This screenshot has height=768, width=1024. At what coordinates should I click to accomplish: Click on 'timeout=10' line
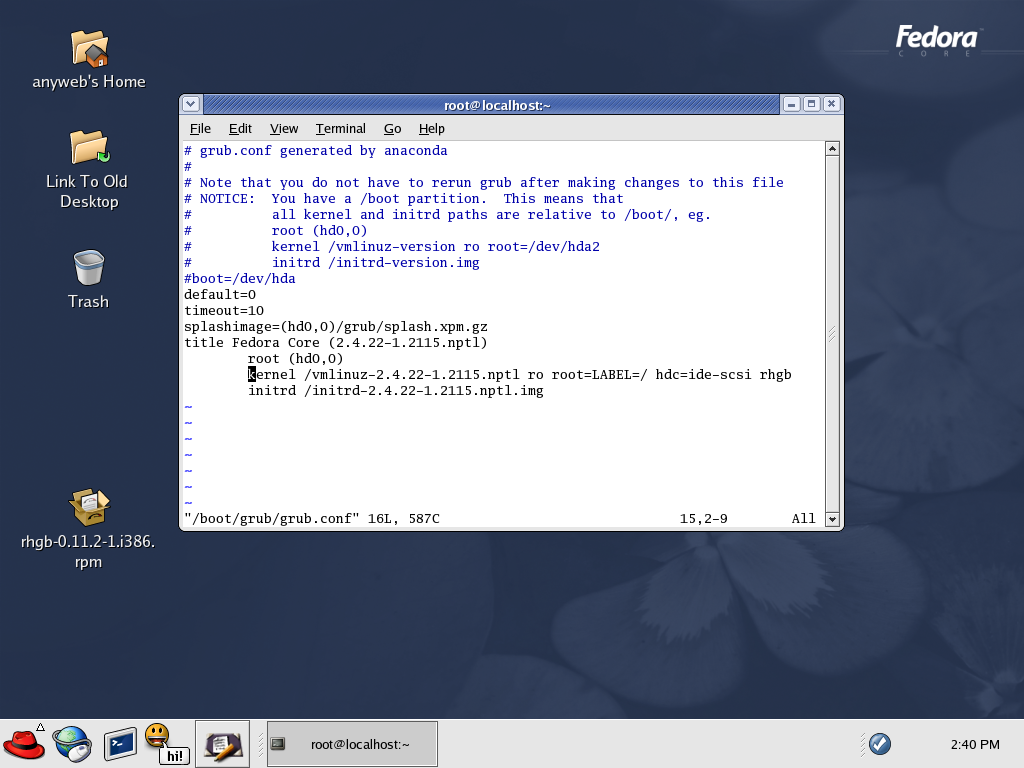point(224,311)
